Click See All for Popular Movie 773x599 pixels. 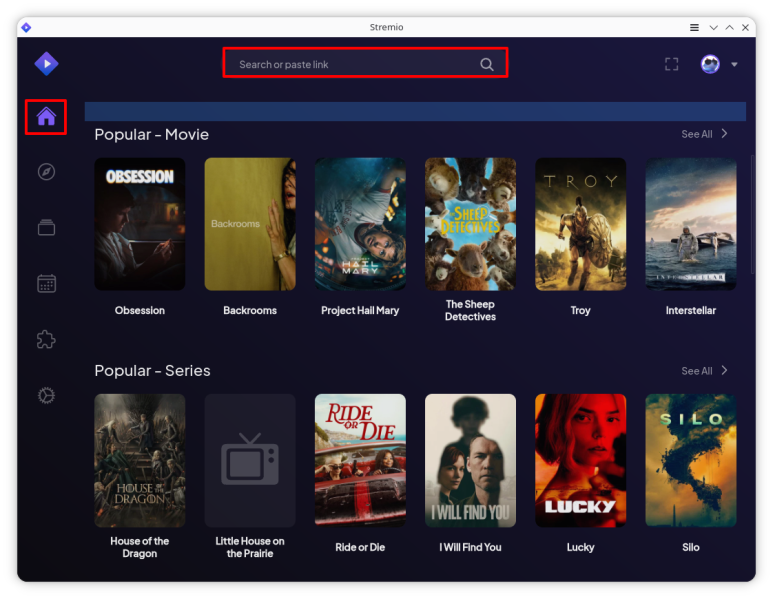click(704, 134)
